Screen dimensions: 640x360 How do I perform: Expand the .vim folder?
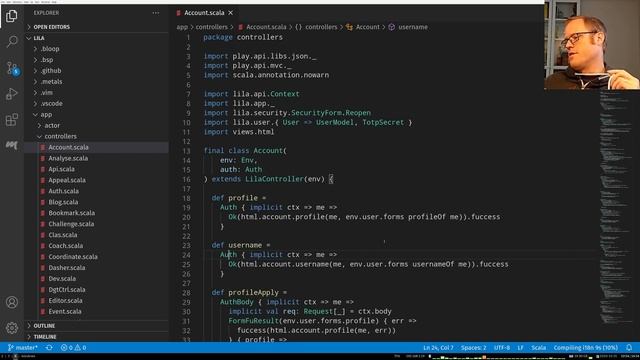tap(96, 93)
